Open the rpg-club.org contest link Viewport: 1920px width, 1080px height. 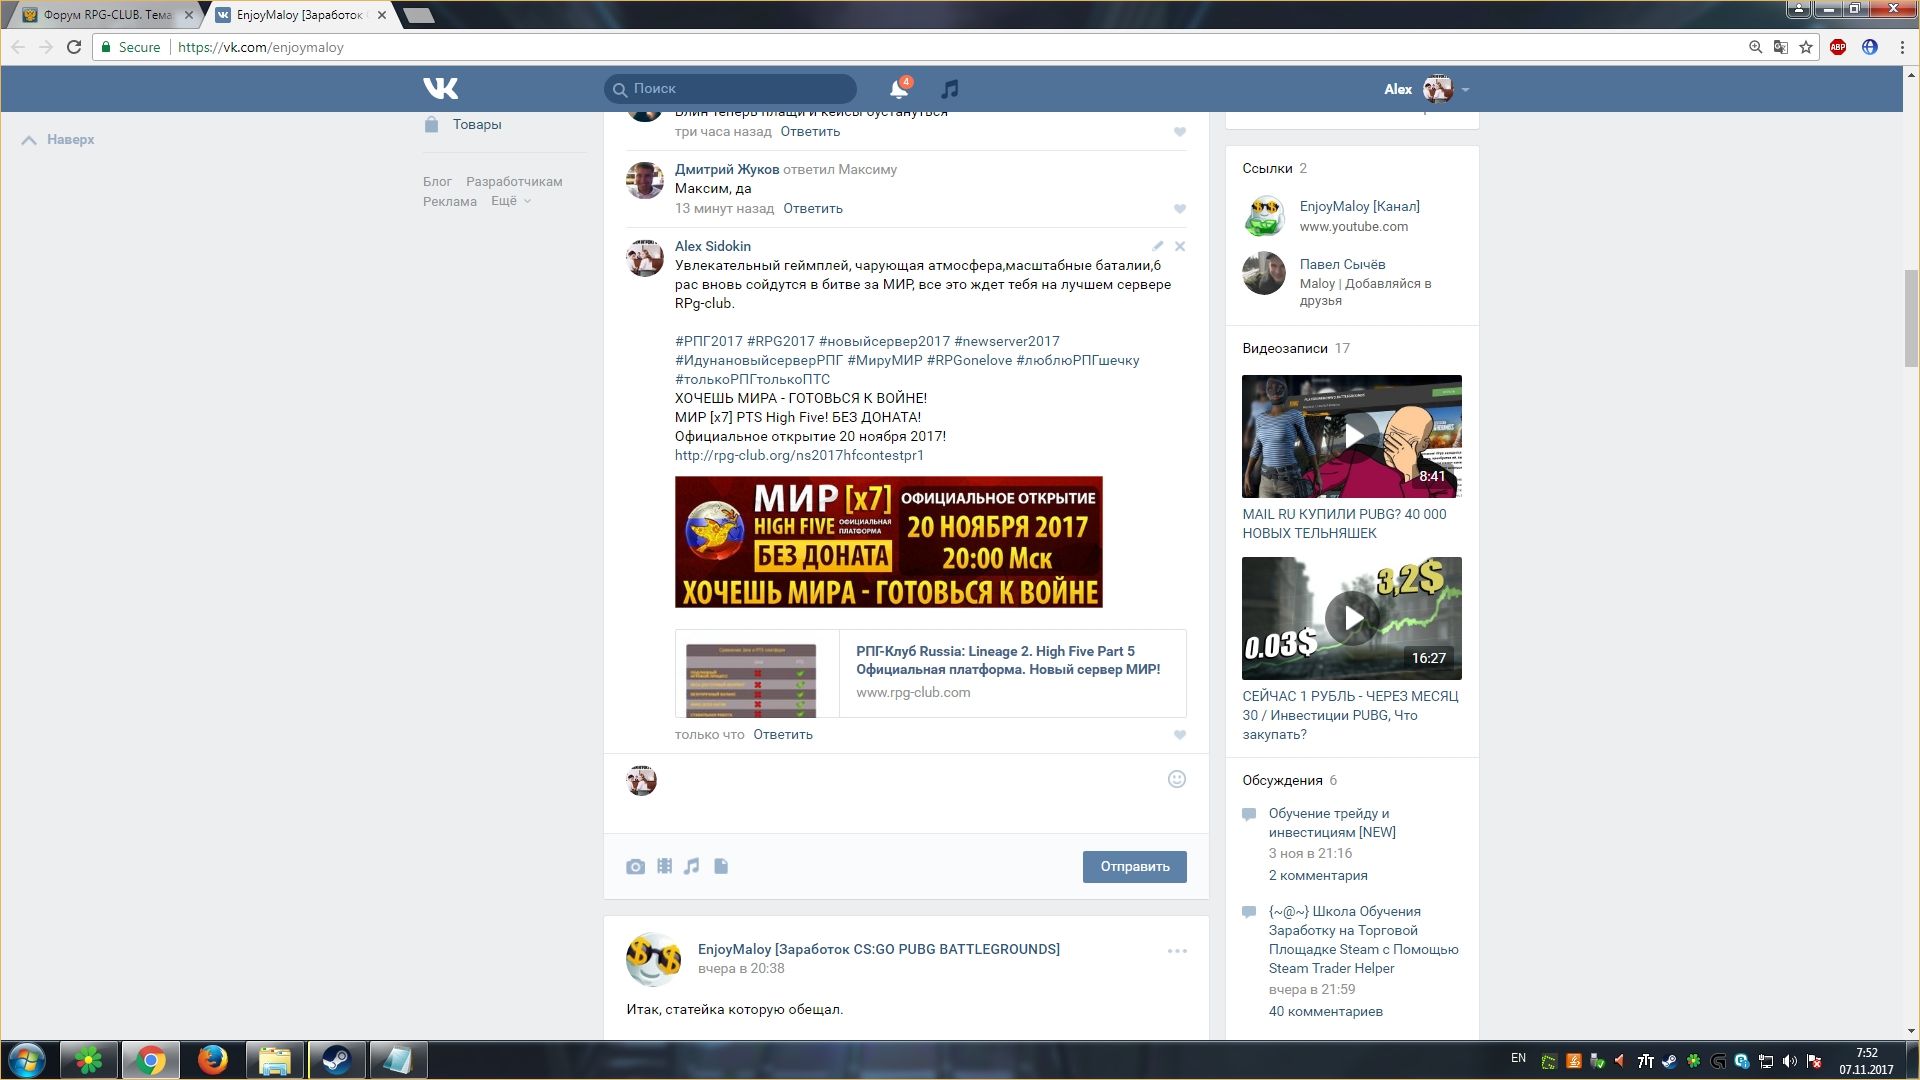click(x=798, y=455)
